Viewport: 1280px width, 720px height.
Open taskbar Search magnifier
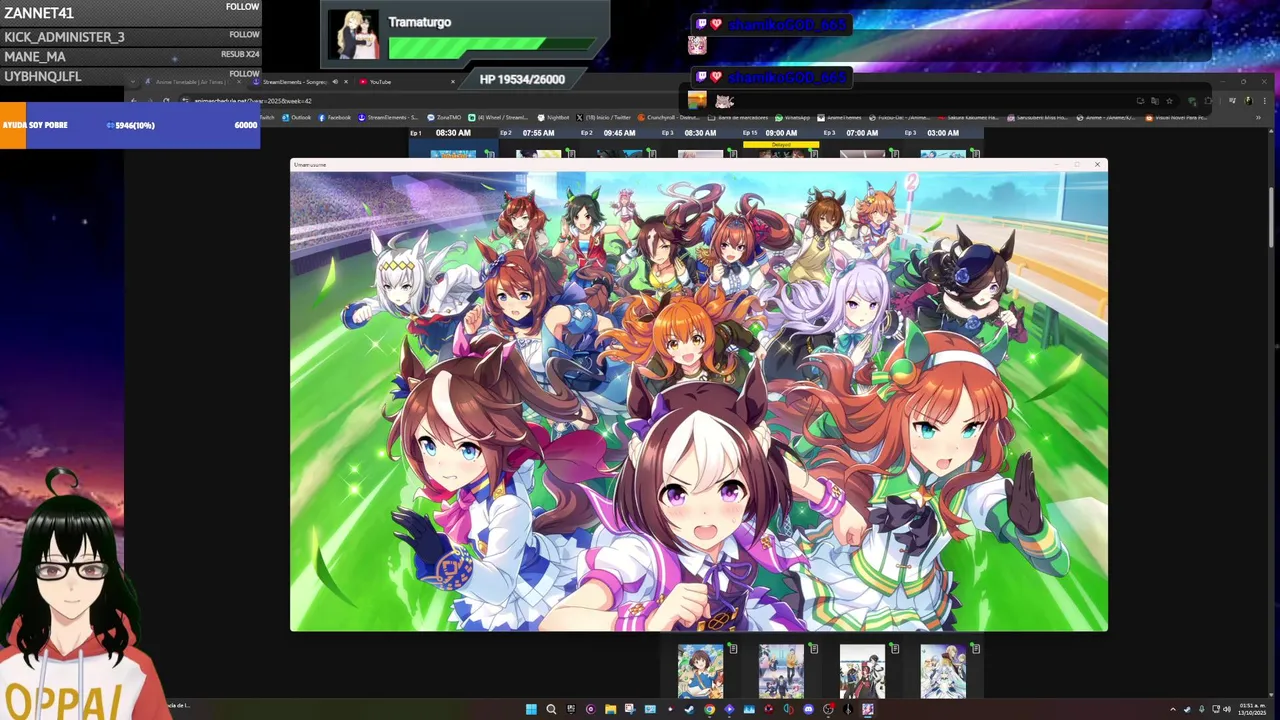551,709
